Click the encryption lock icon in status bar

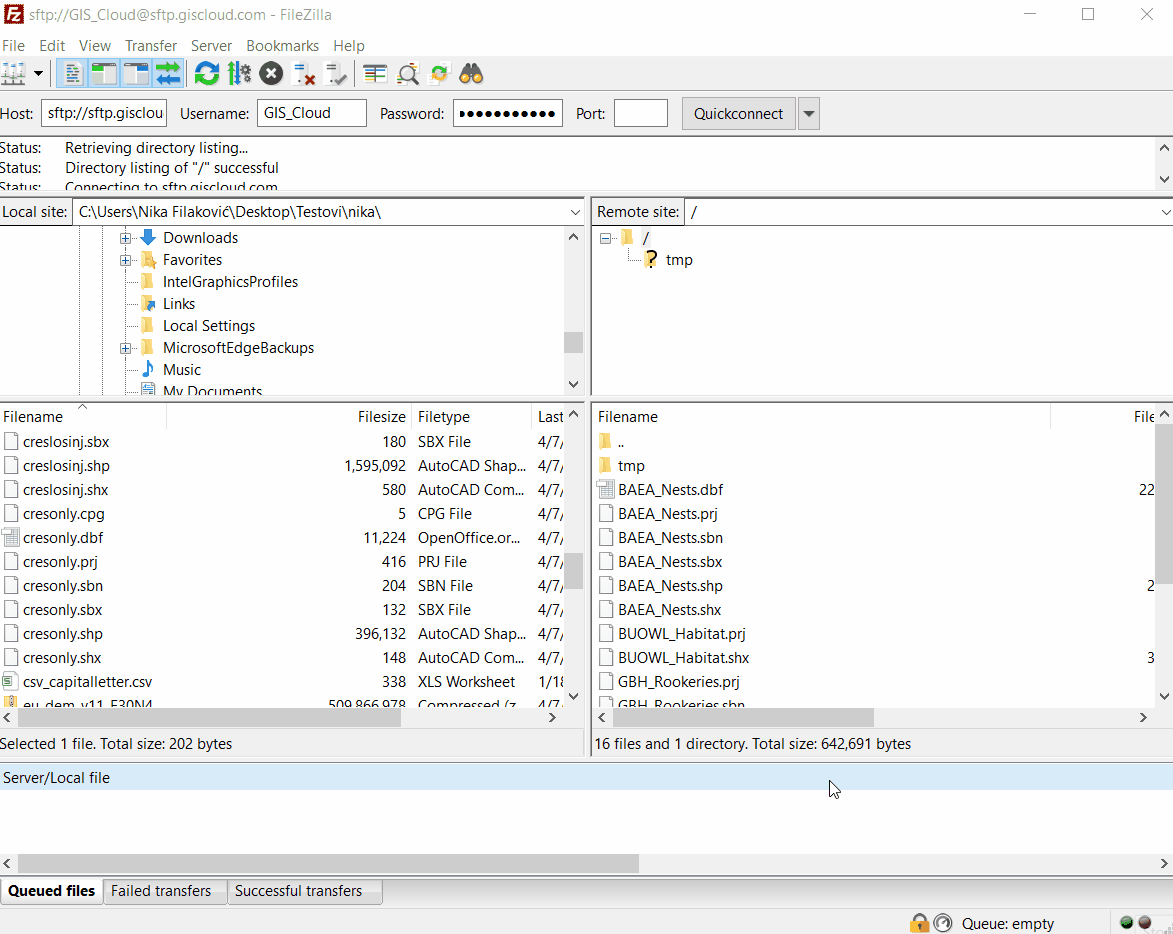pyautogui.click(x=919, y=923)
